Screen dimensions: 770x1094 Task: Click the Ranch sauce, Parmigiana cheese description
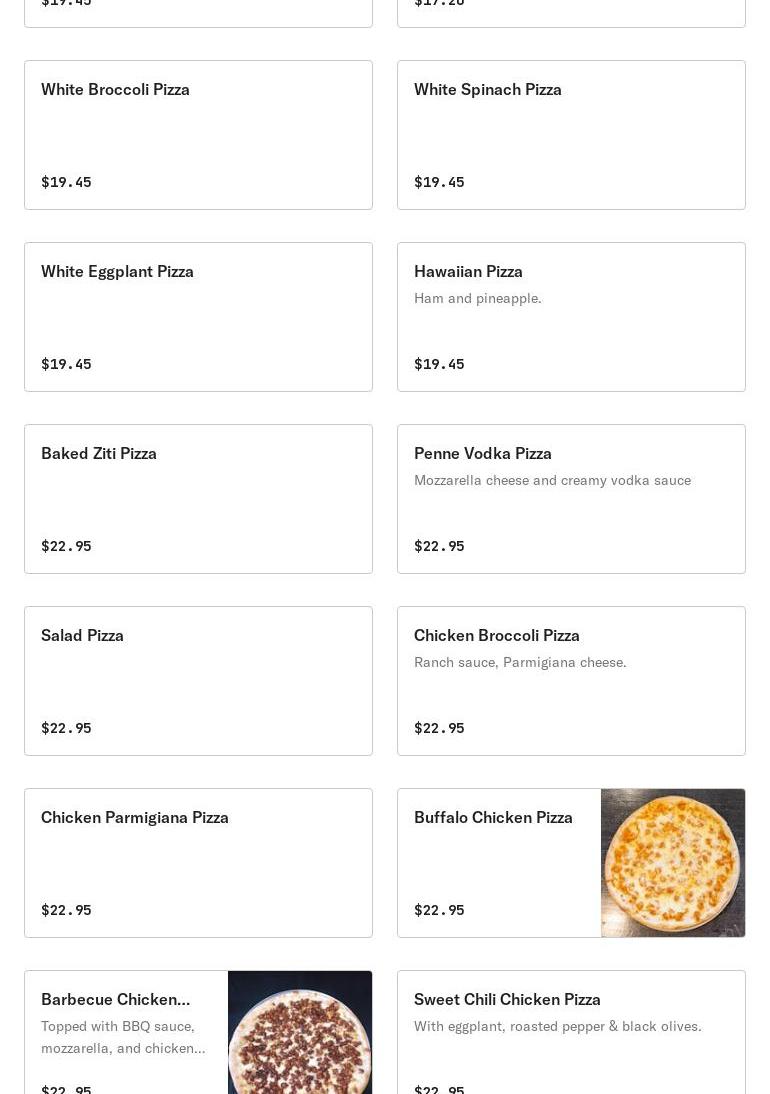click(x=520, y=663)
